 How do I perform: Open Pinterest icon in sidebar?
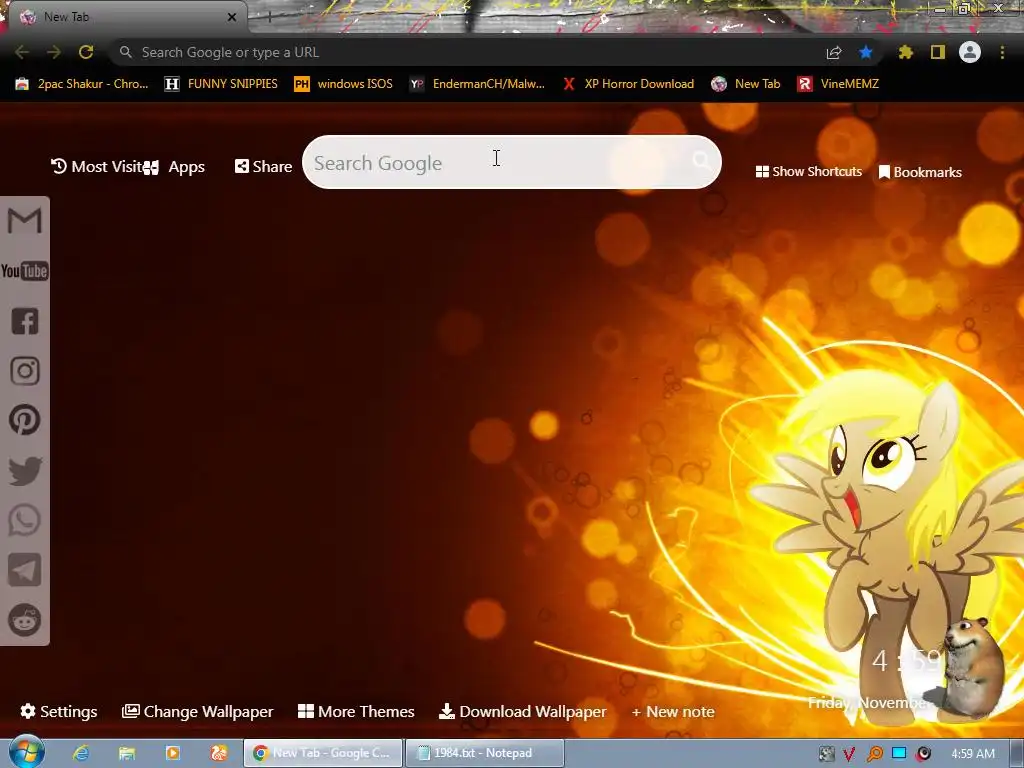pos(25,420)
